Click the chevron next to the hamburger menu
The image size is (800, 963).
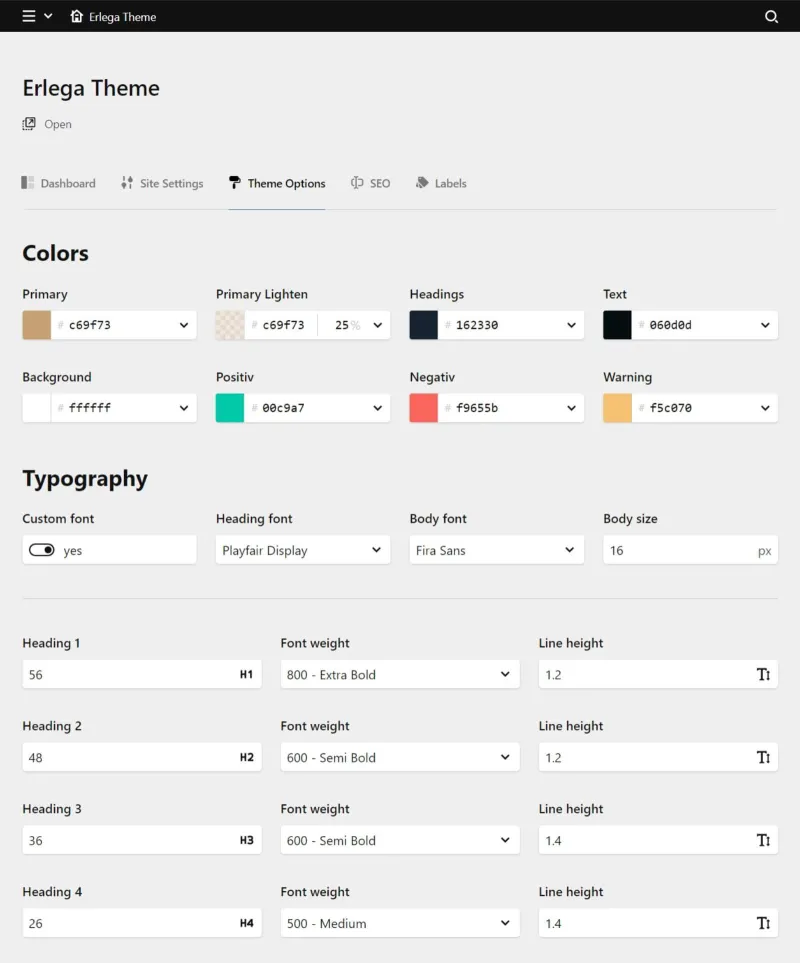point(47,16)
